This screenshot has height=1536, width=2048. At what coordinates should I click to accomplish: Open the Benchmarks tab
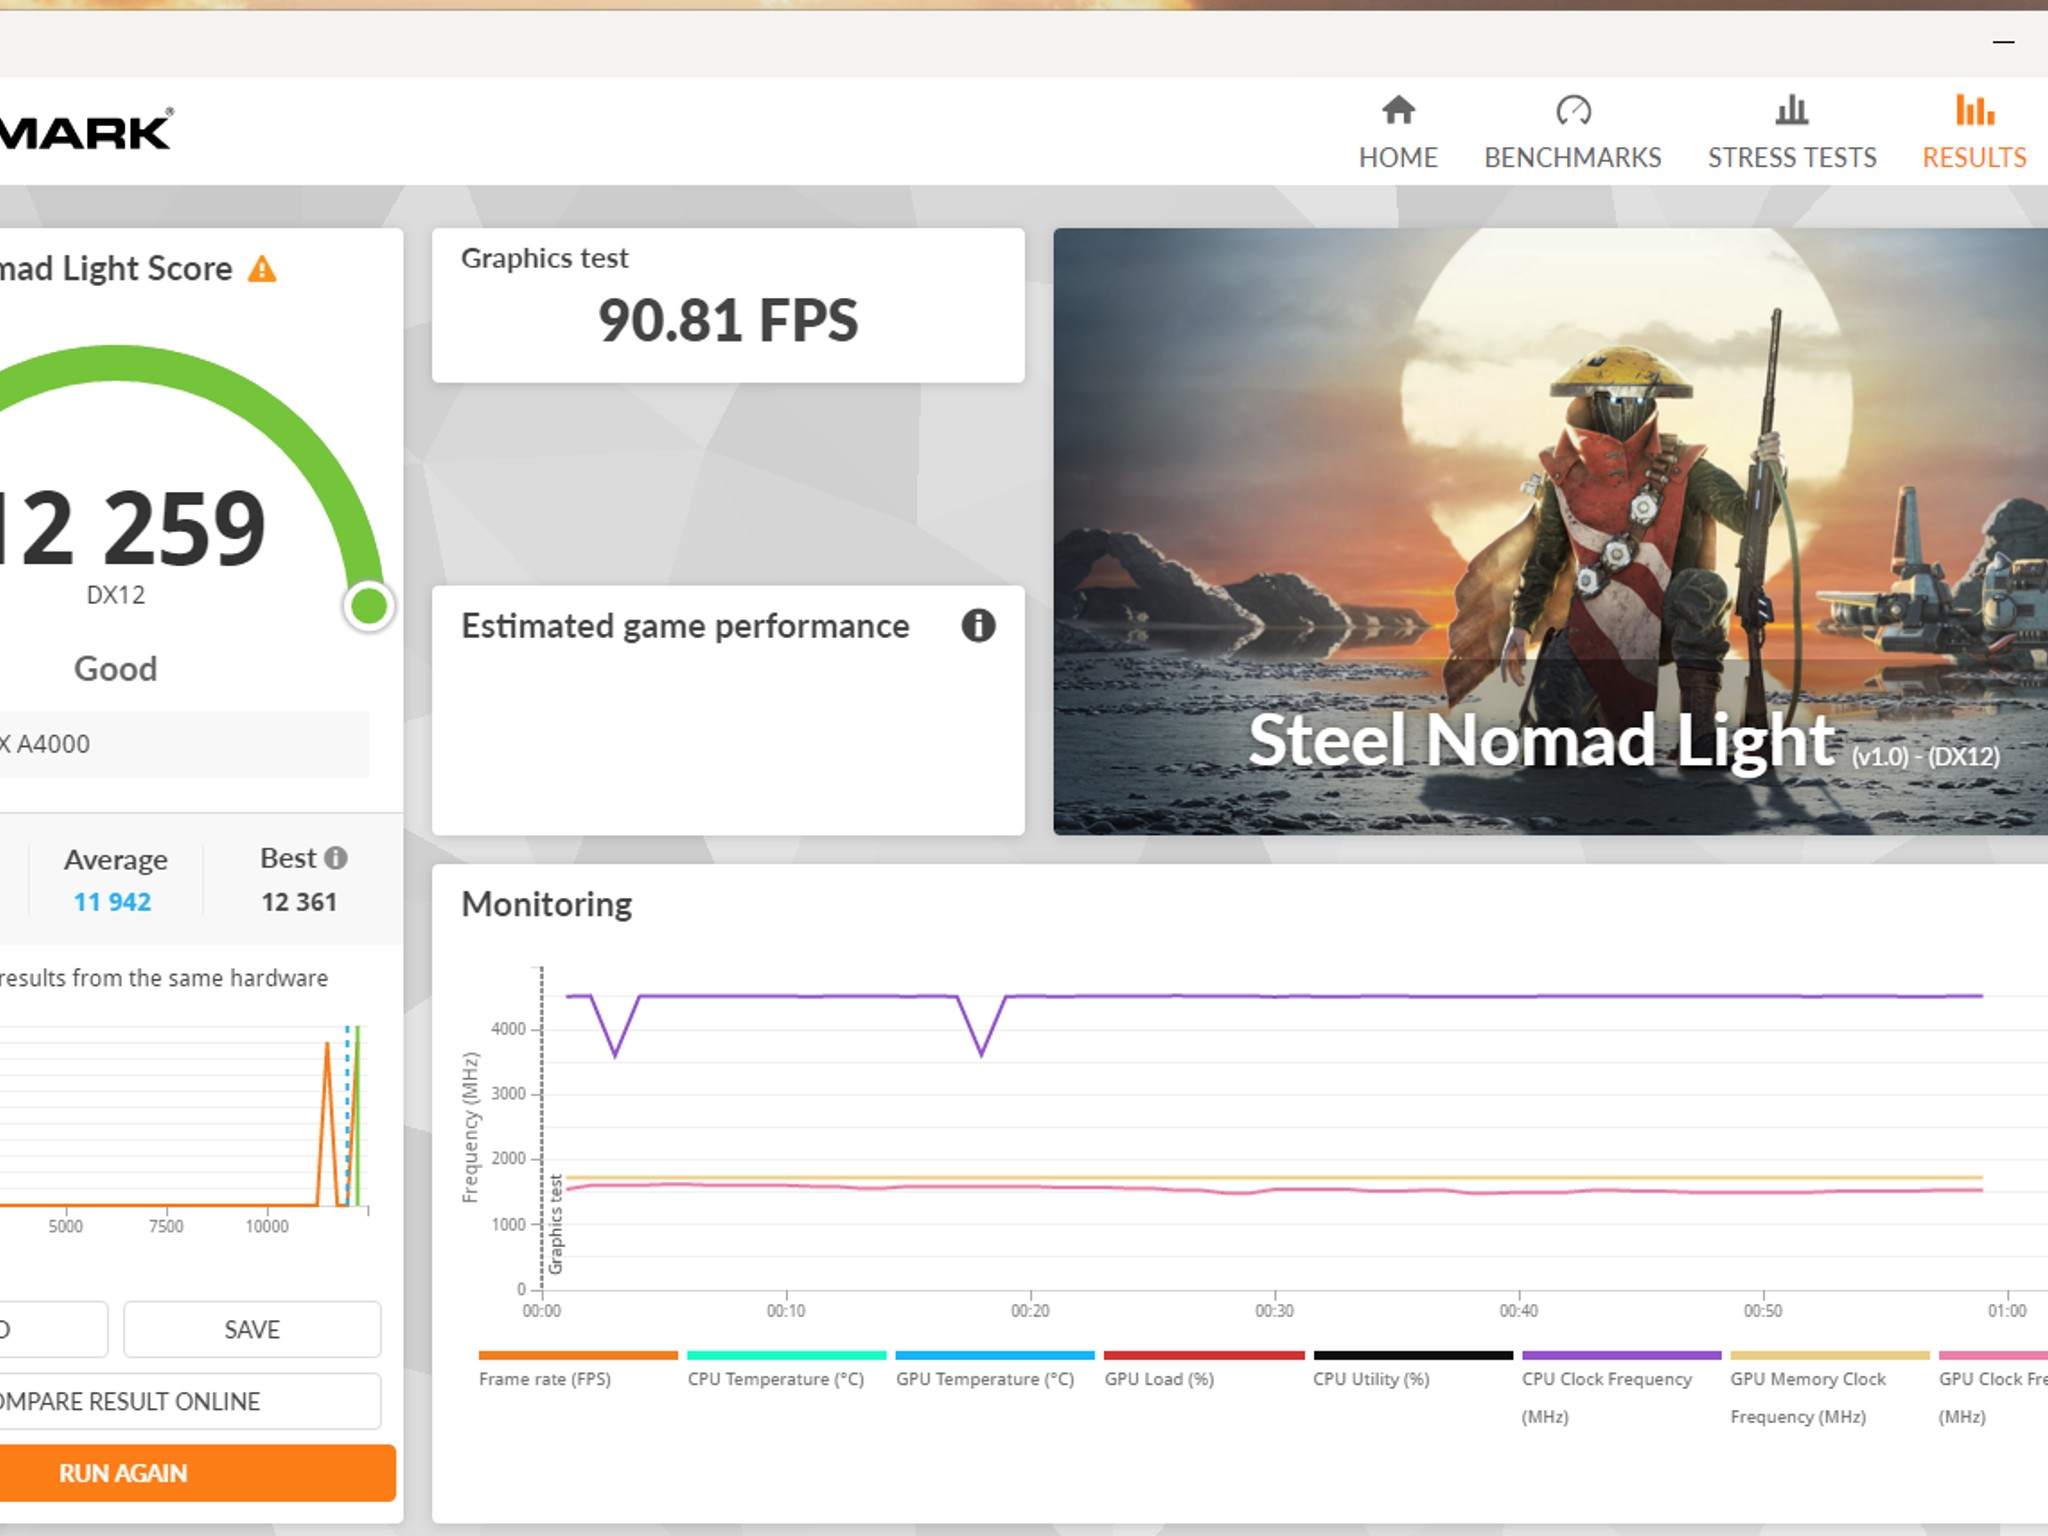[1572, 133]
